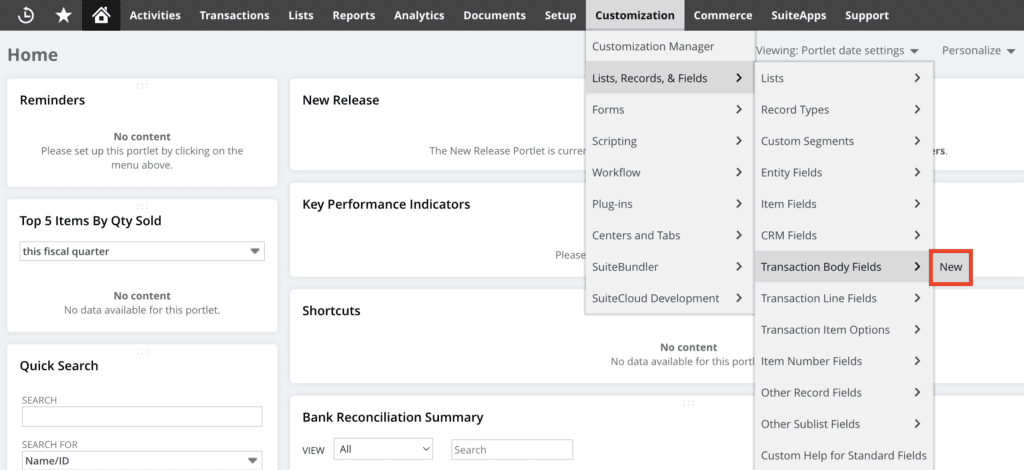Open the SuiteApps menu
1024x470 pixels.
(x=798, y=15)
